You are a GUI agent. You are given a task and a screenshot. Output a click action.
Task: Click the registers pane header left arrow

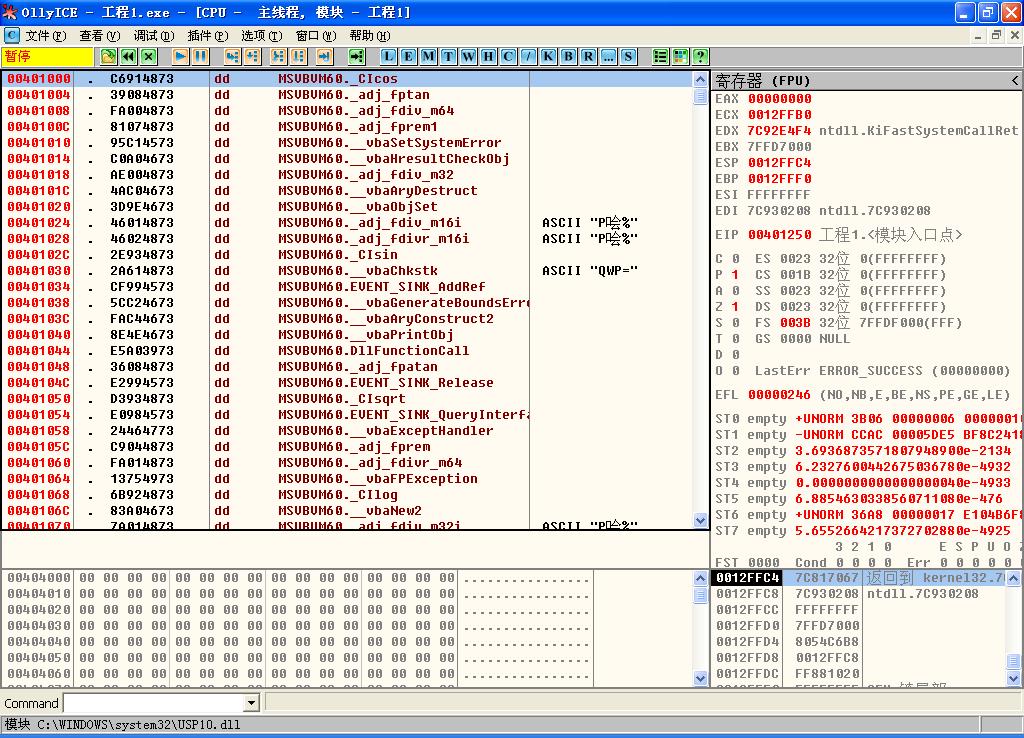(x=1015, y=80)
